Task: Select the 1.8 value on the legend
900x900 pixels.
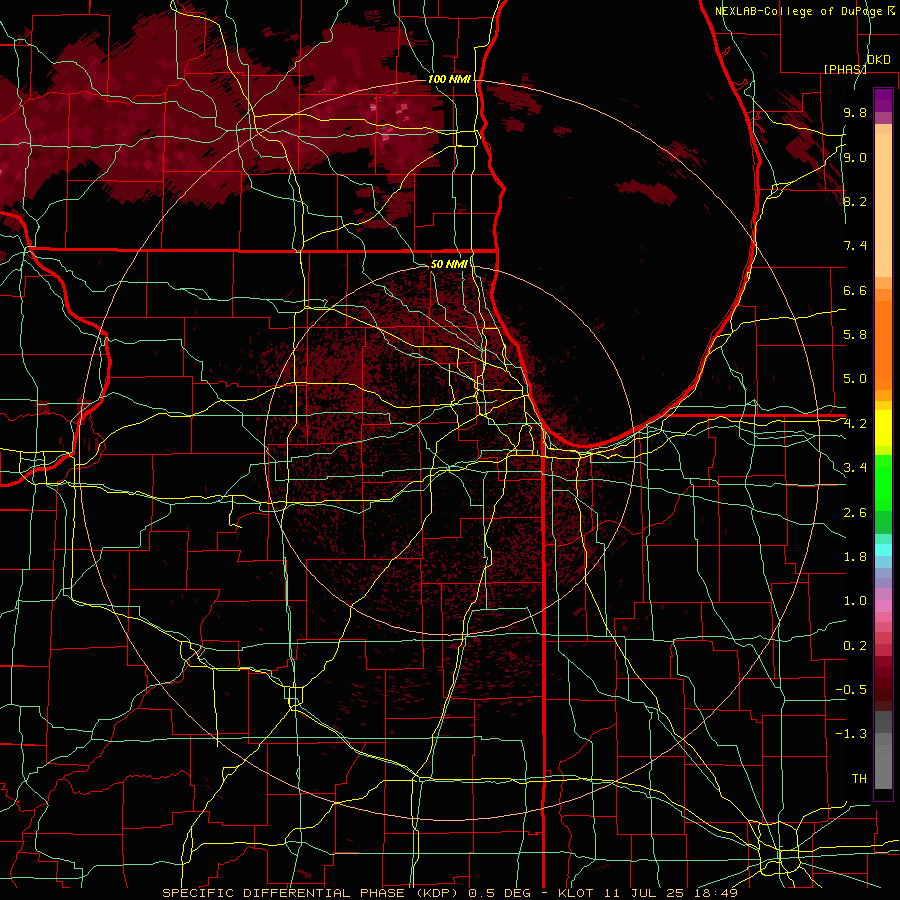Action: 855,557
